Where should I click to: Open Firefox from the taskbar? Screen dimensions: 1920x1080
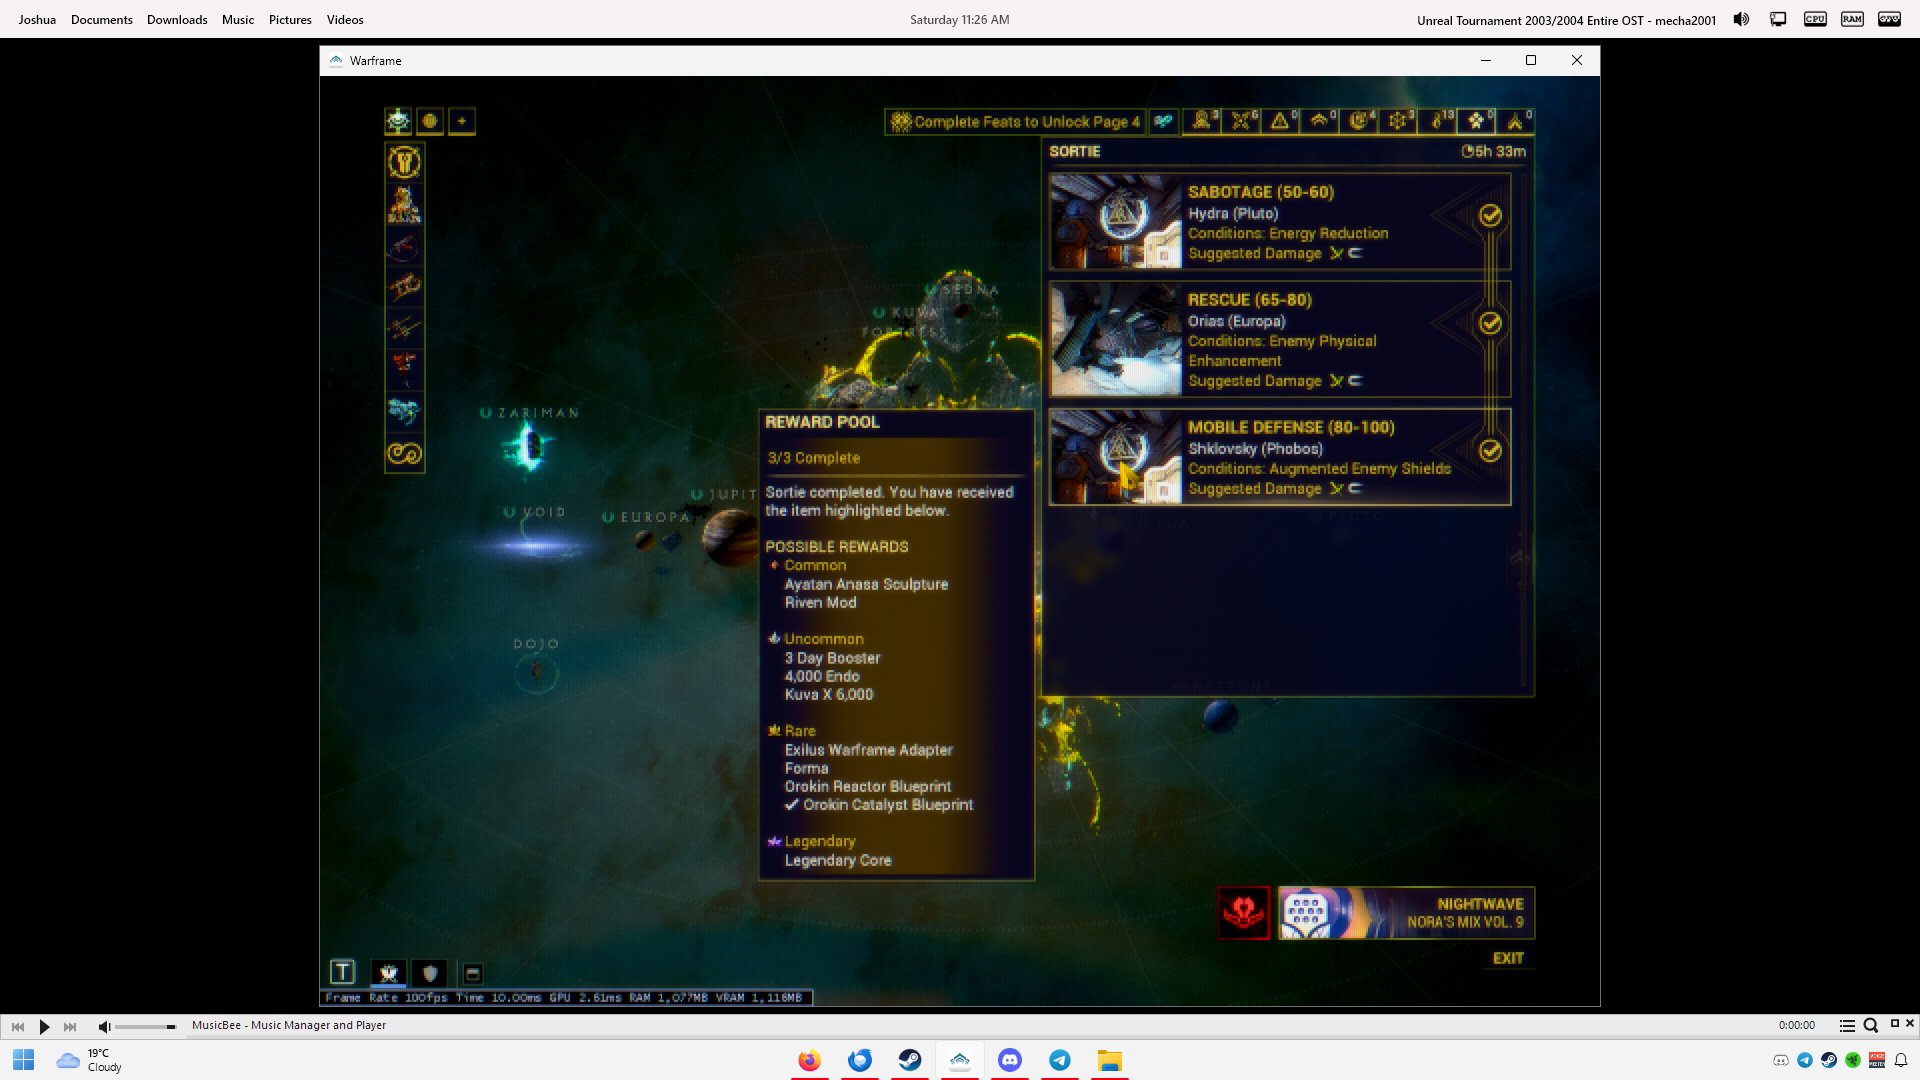click(809, 1060)
